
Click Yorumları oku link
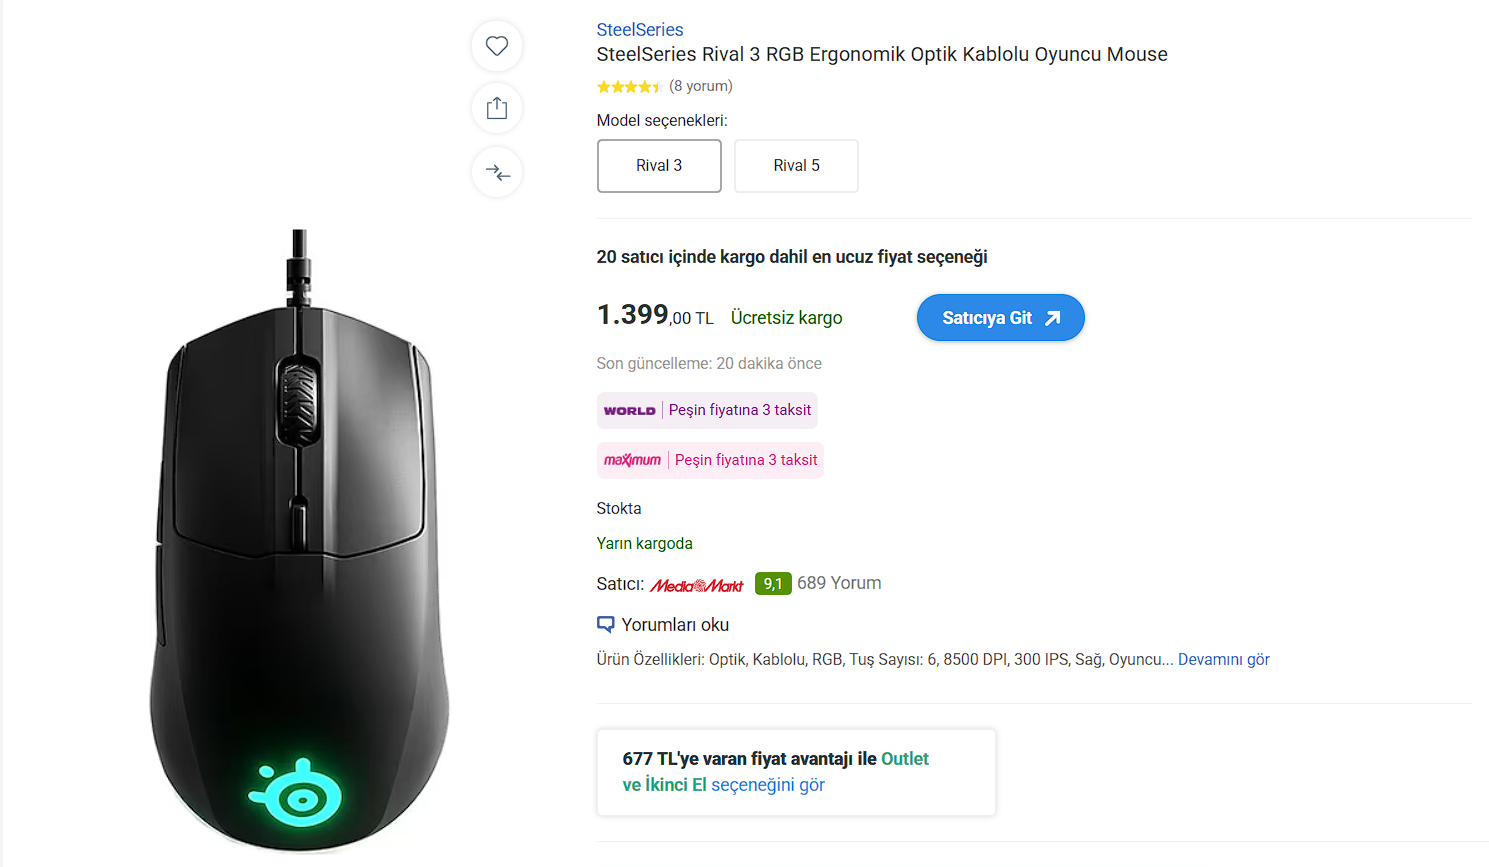pyautogui.click(x=675, y=625)
